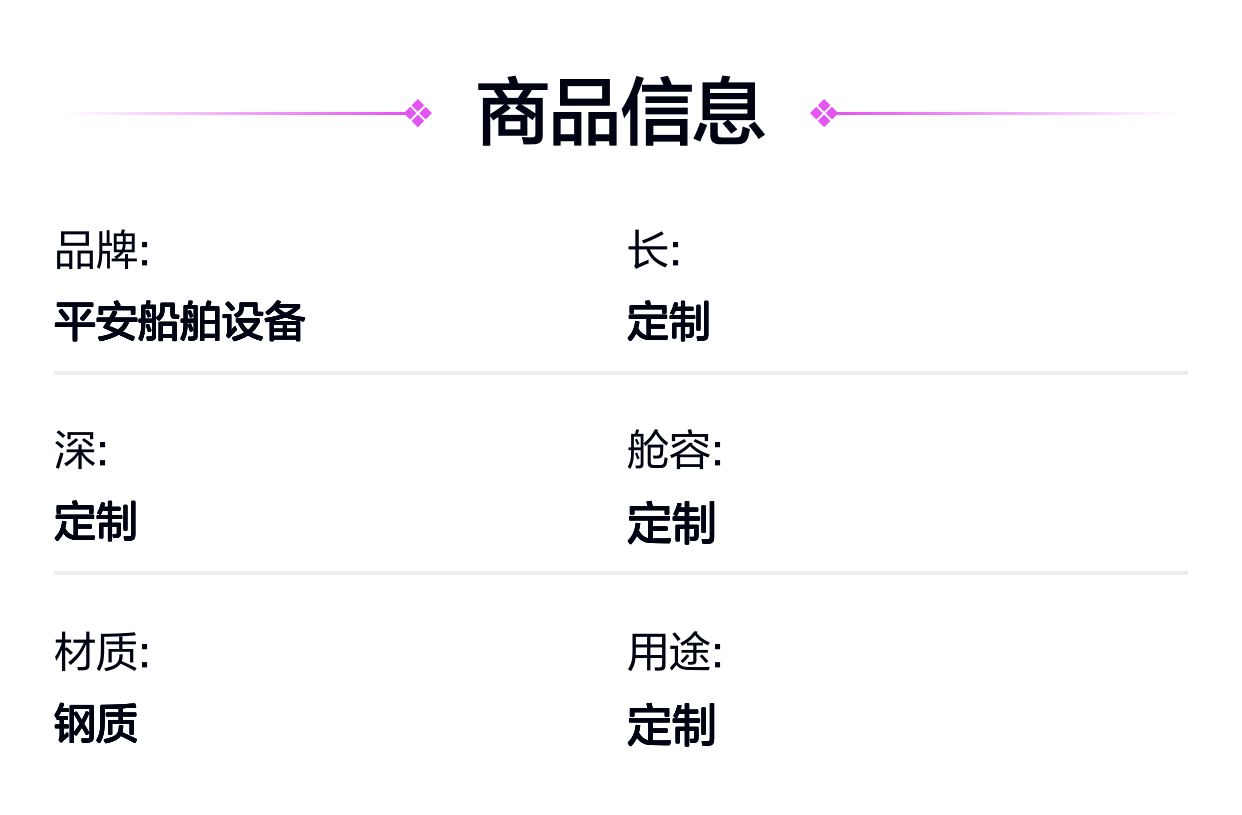1242x815 pixels.
Task: Click the 钢质 material value
Action: (x=95, y=723)
